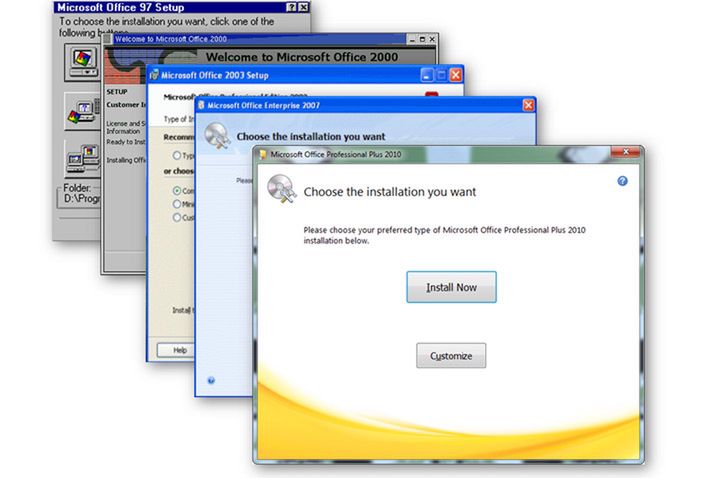Click the Office Enterprise 2007 title bar icon

201,105
